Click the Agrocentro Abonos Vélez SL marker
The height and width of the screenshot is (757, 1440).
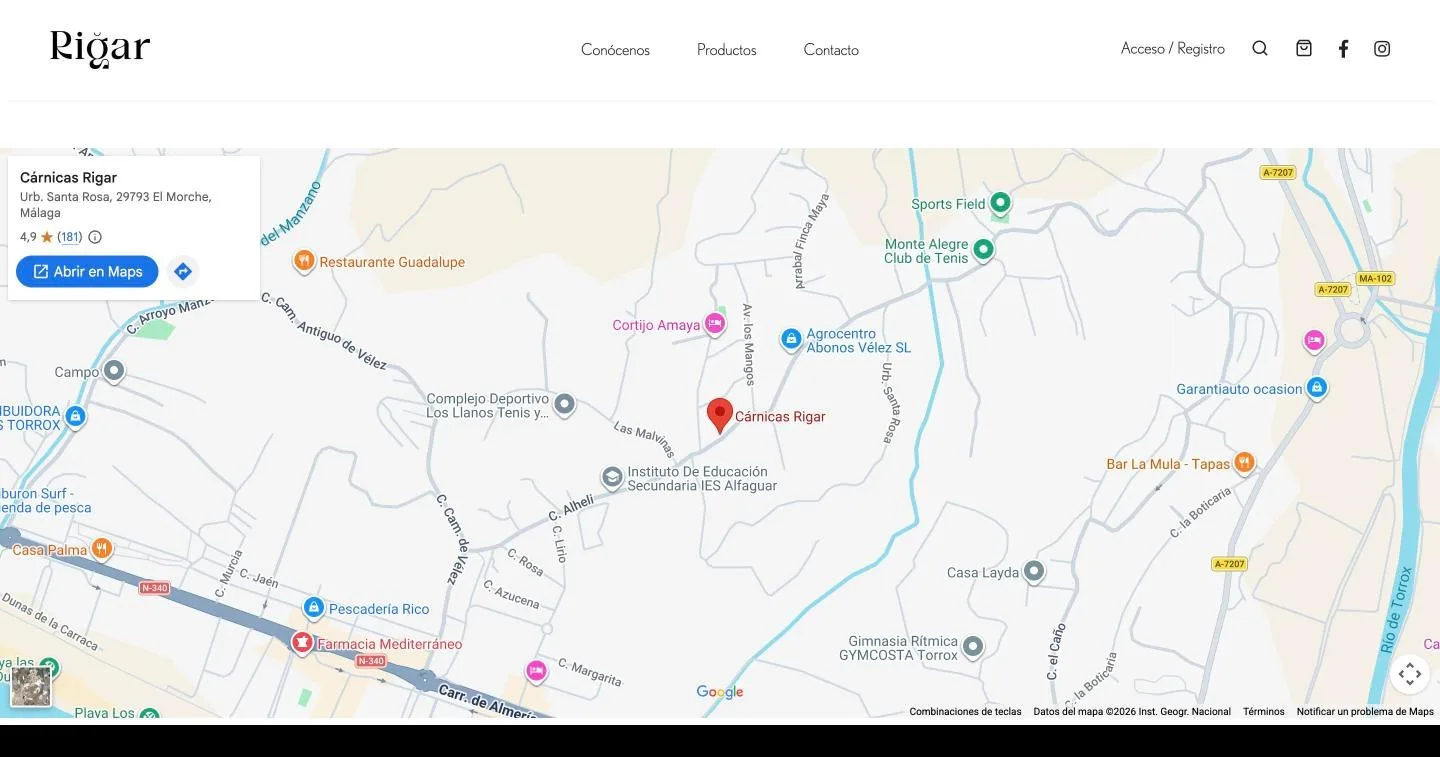[791, 340]
